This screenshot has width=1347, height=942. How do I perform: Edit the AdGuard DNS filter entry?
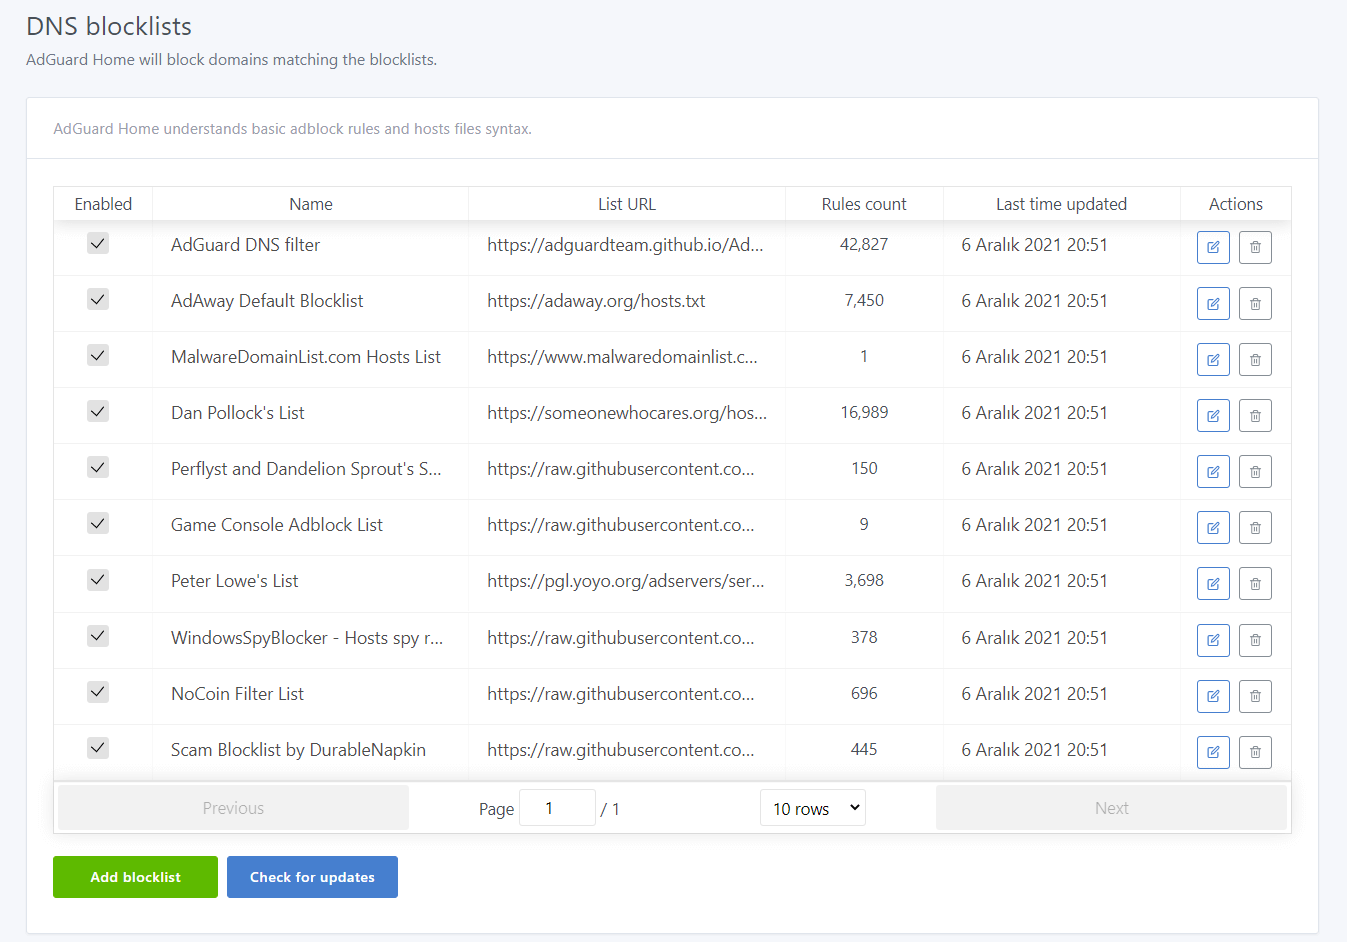1213,247
